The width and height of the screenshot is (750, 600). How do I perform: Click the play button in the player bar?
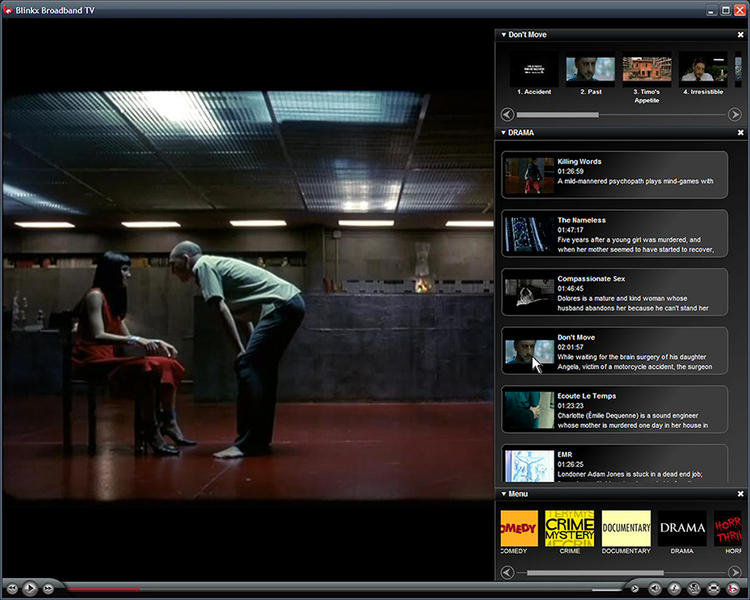(30, 588)
